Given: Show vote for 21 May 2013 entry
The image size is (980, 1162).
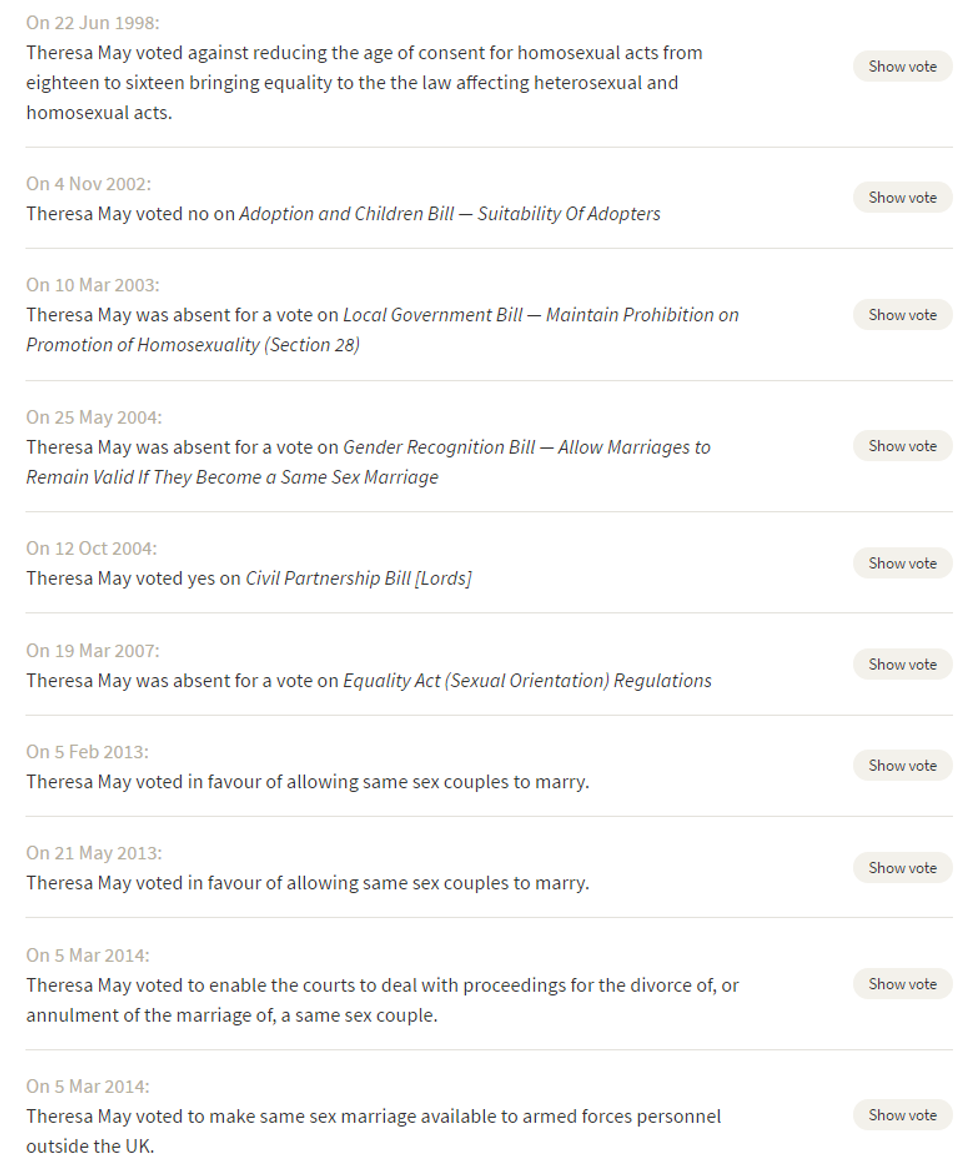Looking at the screenshot, I should (x=902, y=868).
